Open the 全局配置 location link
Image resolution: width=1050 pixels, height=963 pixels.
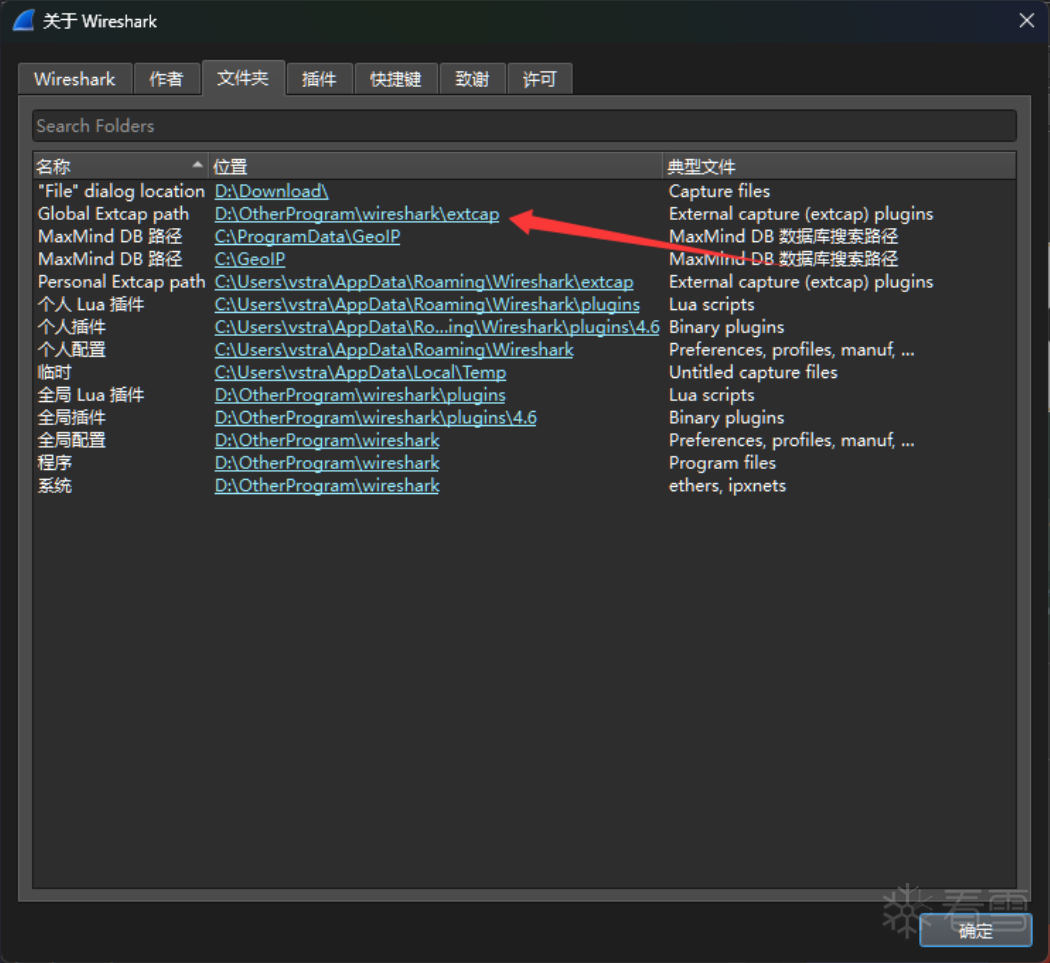coord(327,441)
